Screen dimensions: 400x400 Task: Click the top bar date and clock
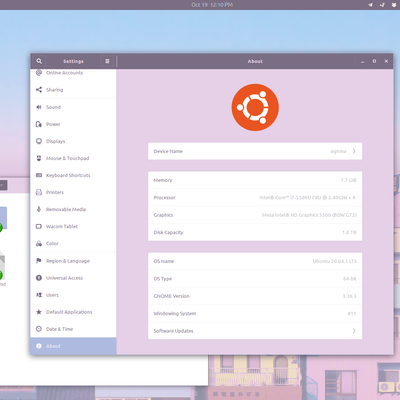pyautogui.click(x=212, y=5)
